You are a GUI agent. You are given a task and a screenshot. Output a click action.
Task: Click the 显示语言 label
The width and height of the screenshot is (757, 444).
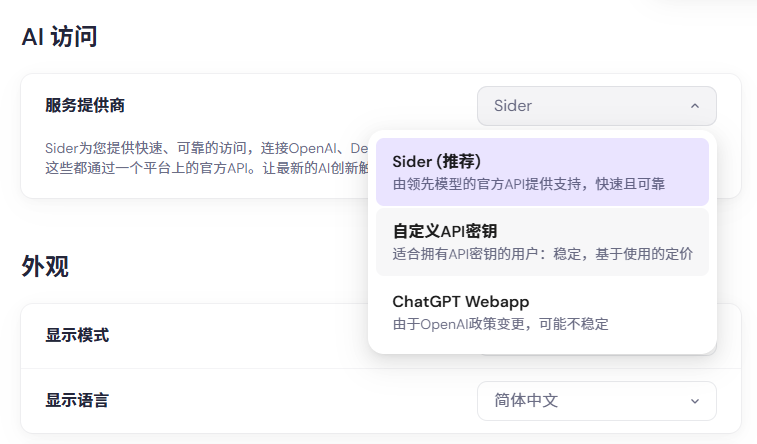pyautogui.click(x=77, y=400)
